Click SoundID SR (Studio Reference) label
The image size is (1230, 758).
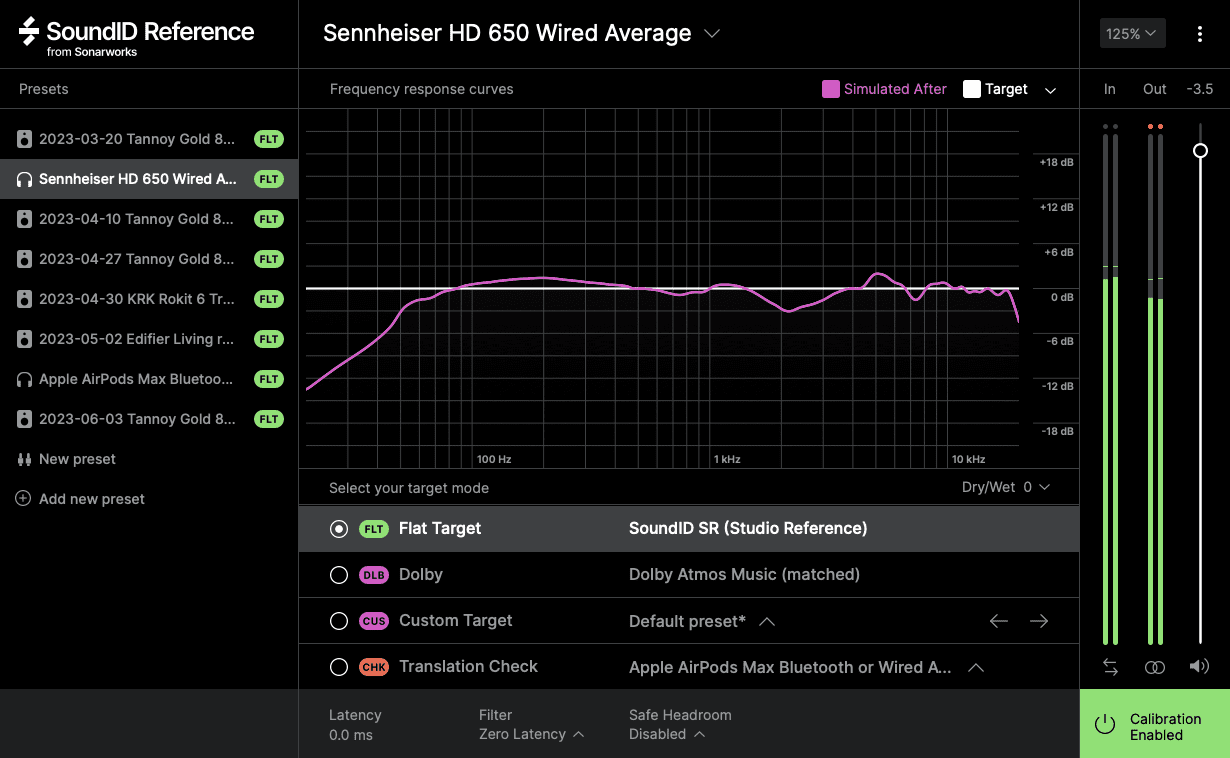(x=748, y=528)
